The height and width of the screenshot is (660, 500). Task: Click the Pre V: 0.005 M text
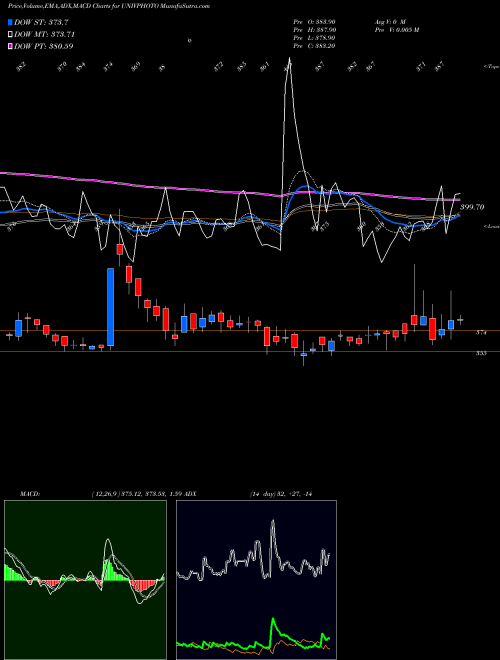(x=396, y=30)
